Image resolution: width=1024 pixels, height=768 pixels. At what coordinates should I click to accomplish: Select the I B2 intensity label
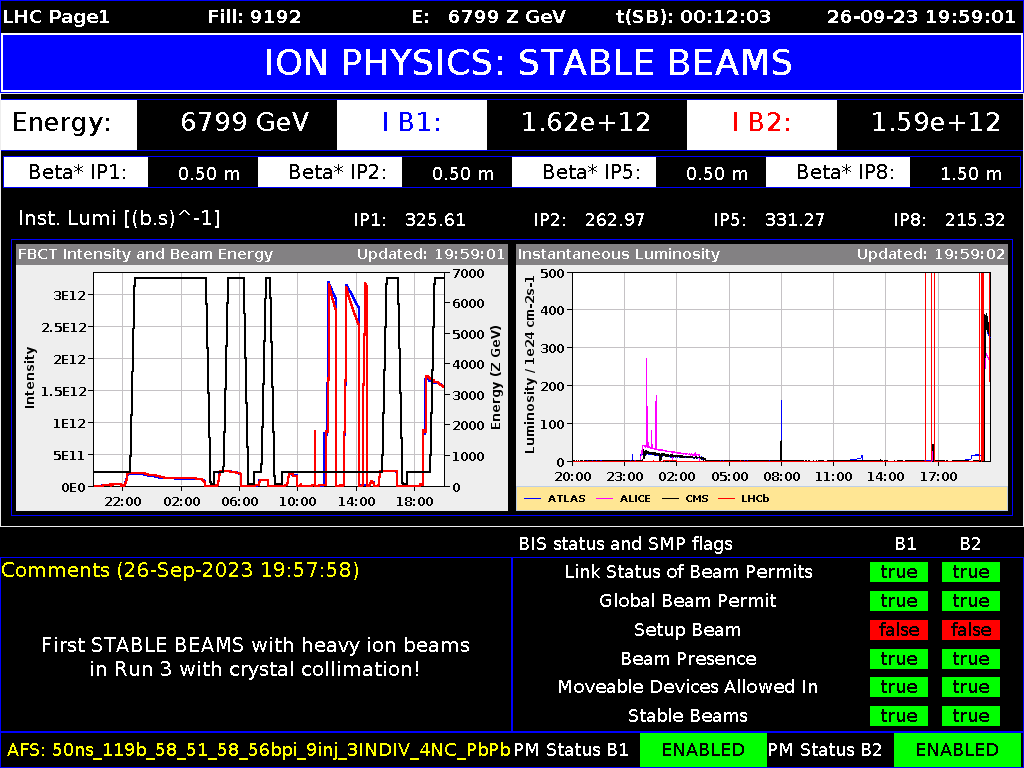pyautogui.click(x=761, y=123)
